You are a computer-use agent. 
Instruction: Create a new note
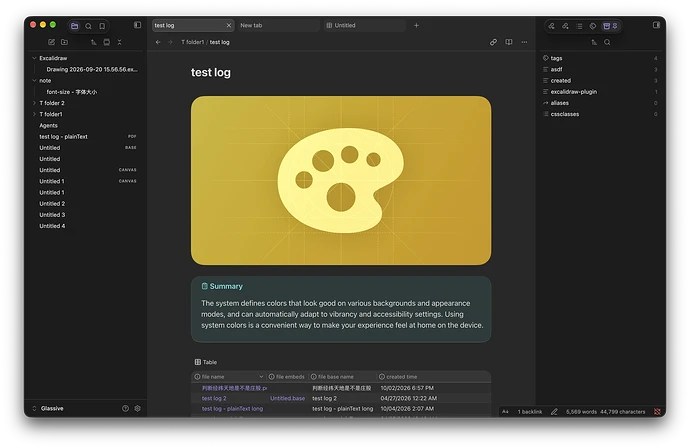tap(51, 42)
